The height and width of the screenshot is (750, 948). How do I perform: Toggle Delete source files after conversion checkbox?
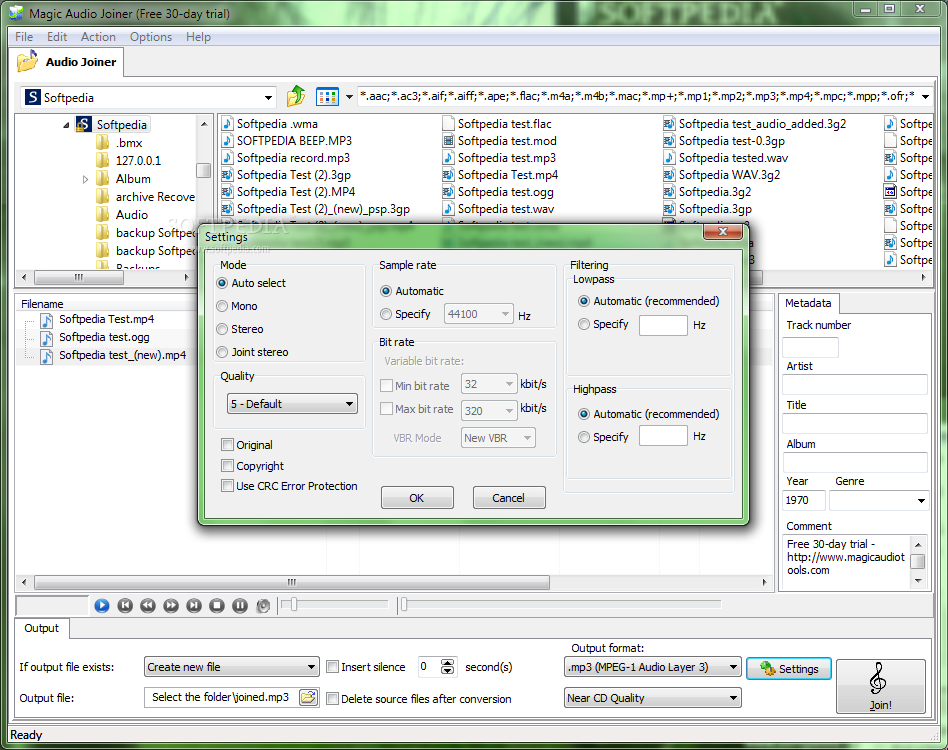tap(332, 699)
